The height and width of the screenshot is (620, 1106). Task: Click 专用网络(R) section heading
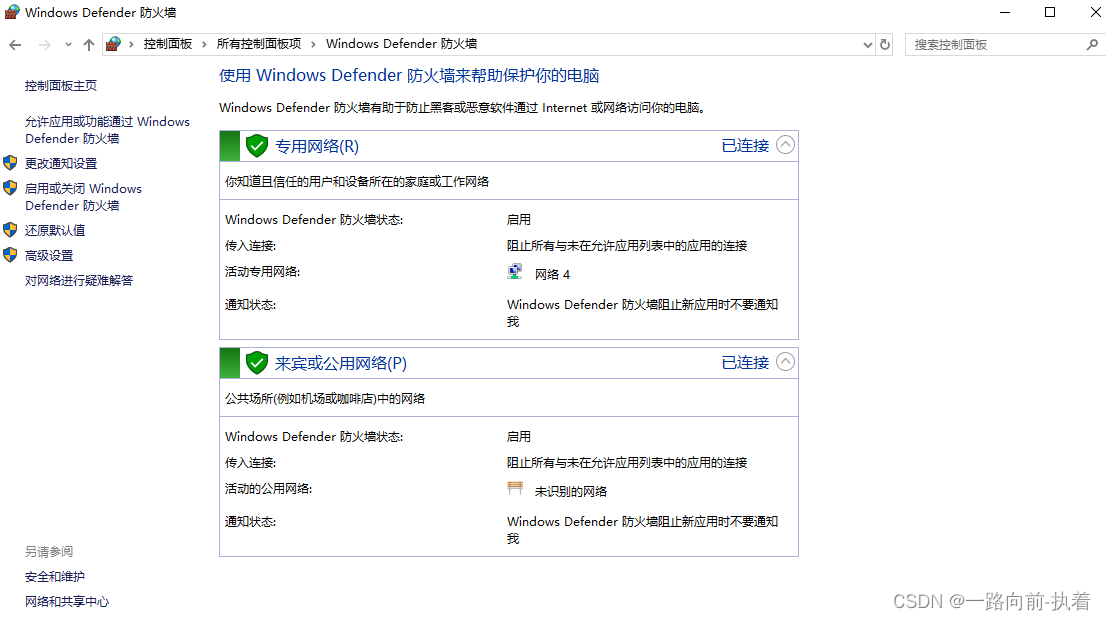coord(317,146)
